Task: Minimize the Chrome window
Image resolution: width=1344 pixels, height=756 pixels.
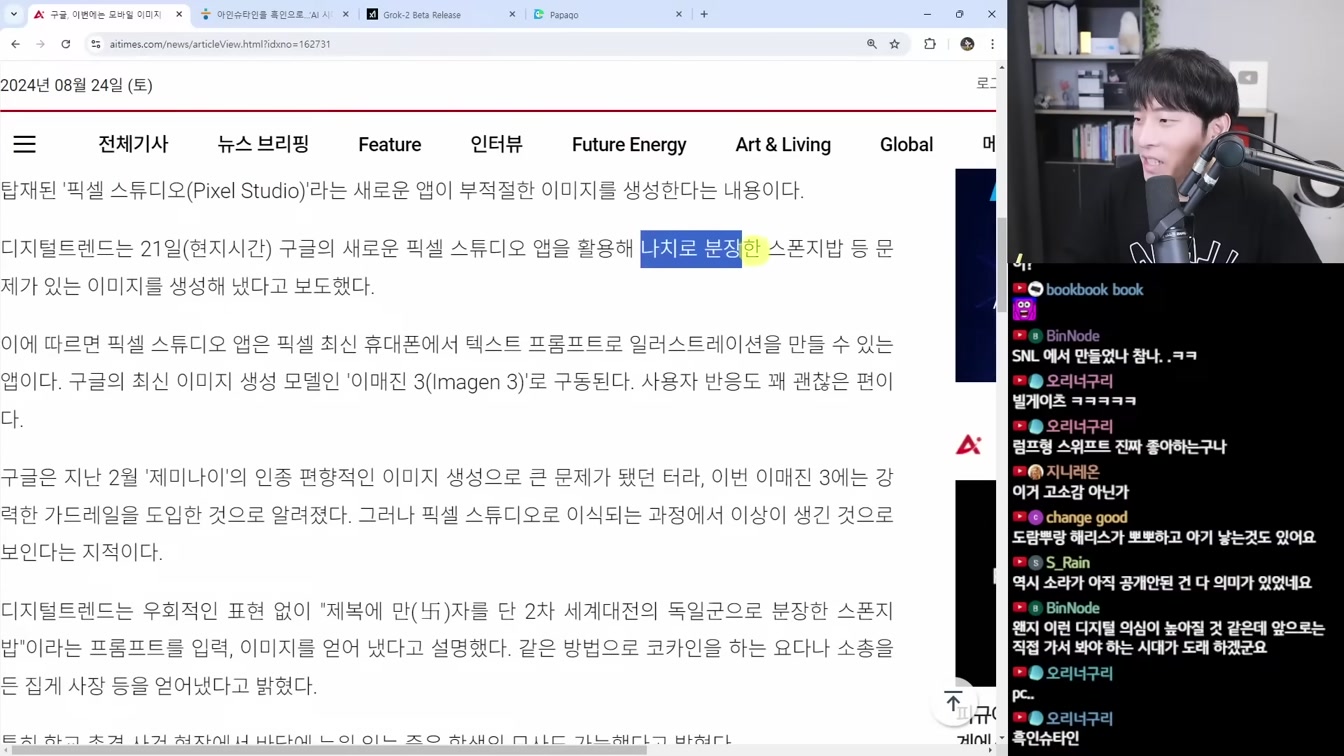Action: pos(927,14)
